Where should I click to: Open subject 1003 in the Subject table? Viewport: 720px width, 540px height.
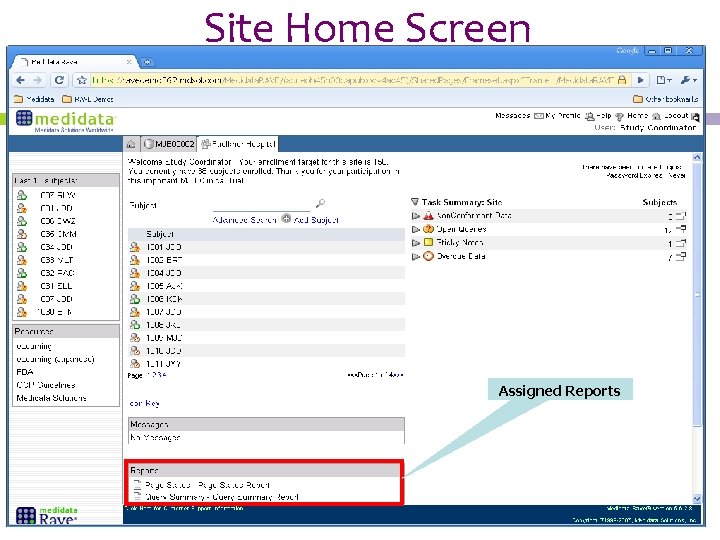[164, 260]
